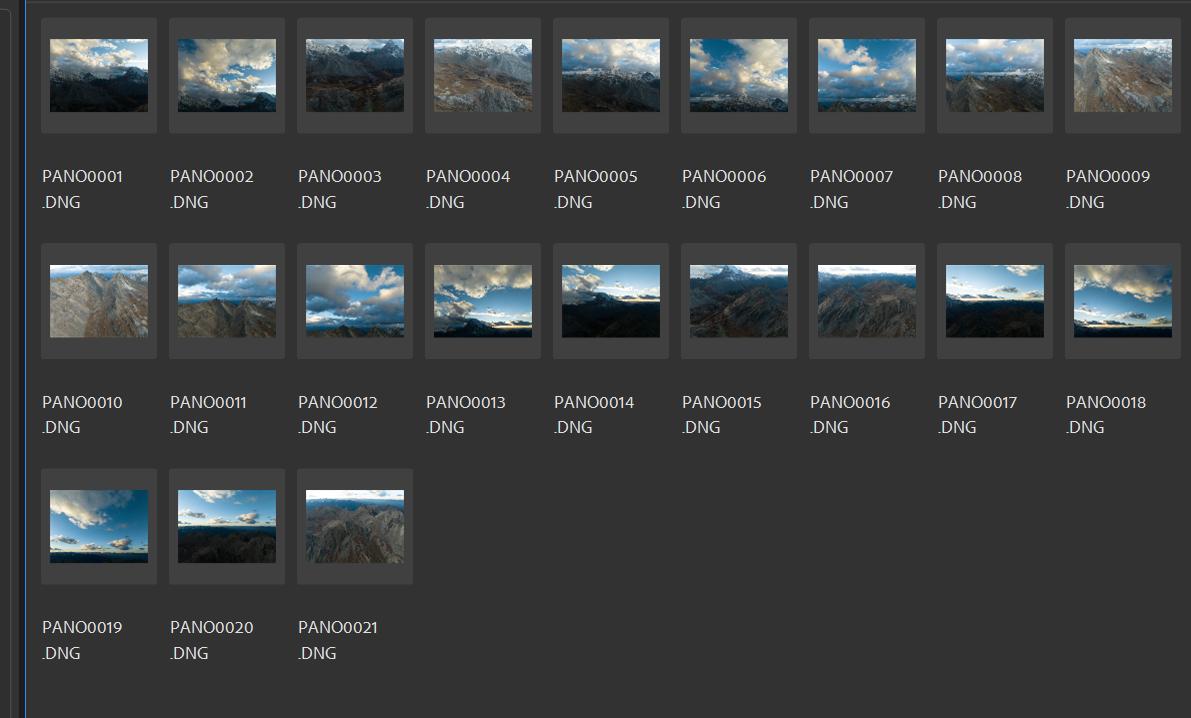Click the PANO0003.DNG file name
Viewport: 1191px width, 718px height.
click(340, 189)
